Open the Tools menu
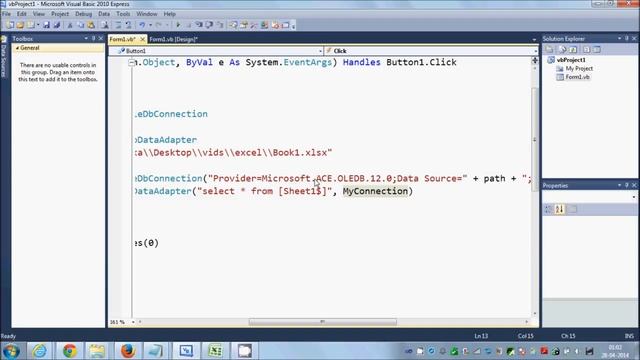Screen dimensions: 640x360 (123, 14)
